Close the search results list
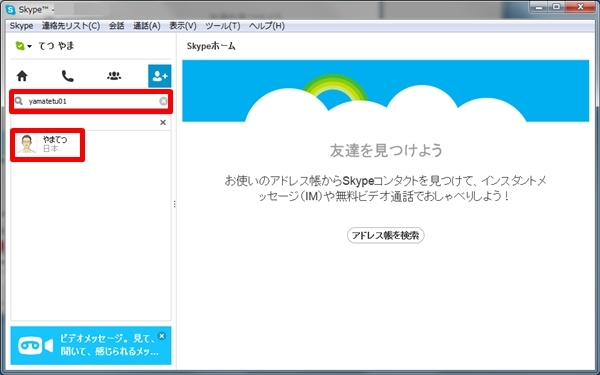This screenshot has height=375, width=600. 163,122
